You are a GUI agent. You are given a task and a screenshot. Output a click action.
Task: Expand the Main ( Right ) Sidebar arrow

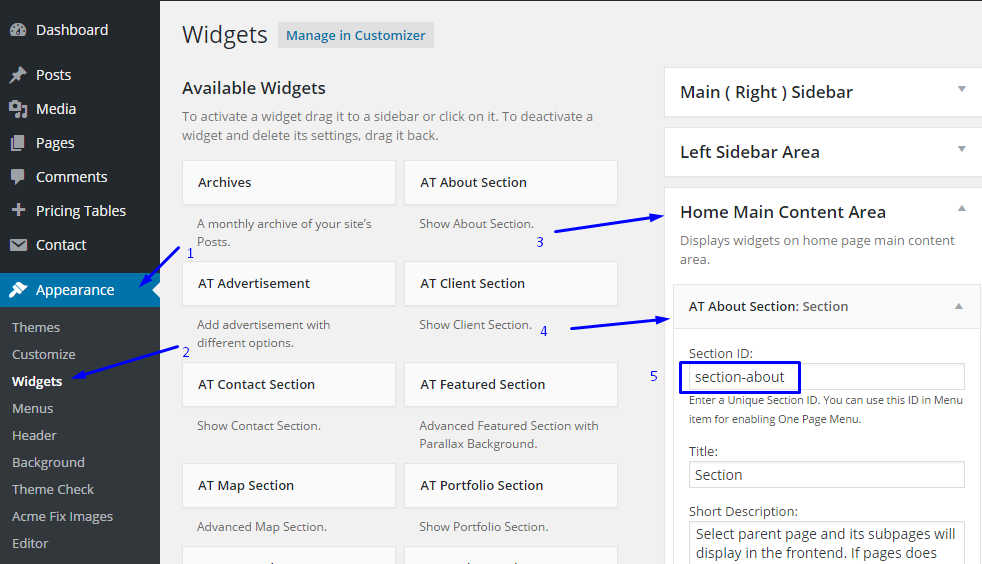(961, 89)
